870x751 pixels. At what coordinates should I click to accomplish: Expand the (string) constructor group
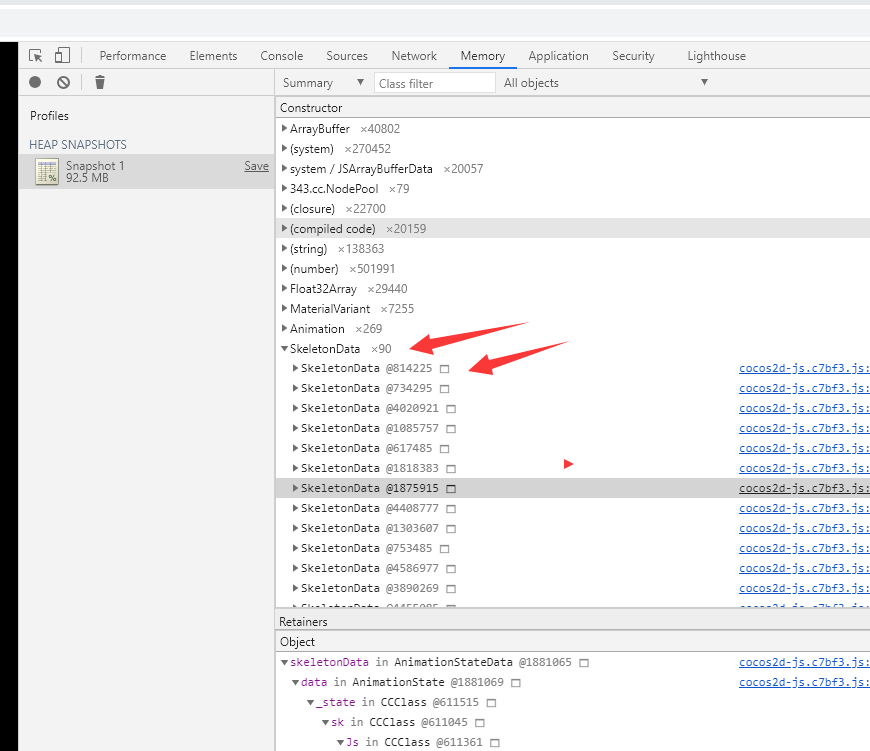point(284,248)
